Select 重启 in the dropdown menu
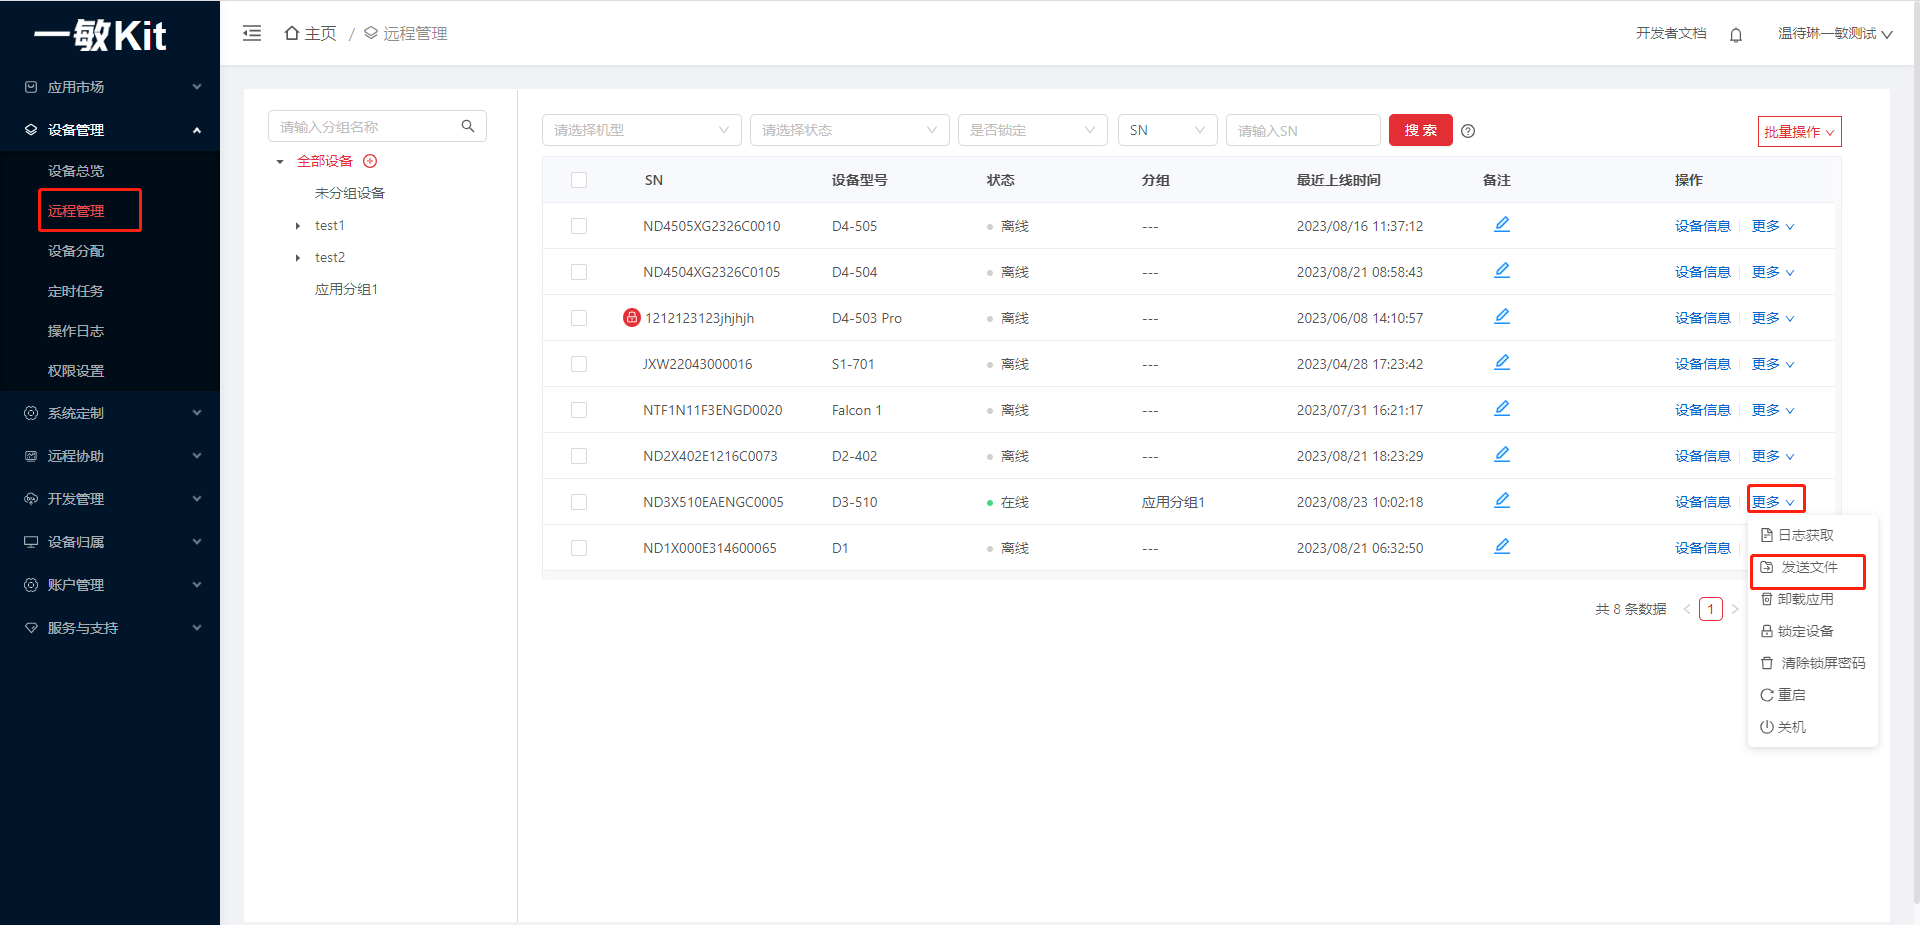 pos(1790,695)
